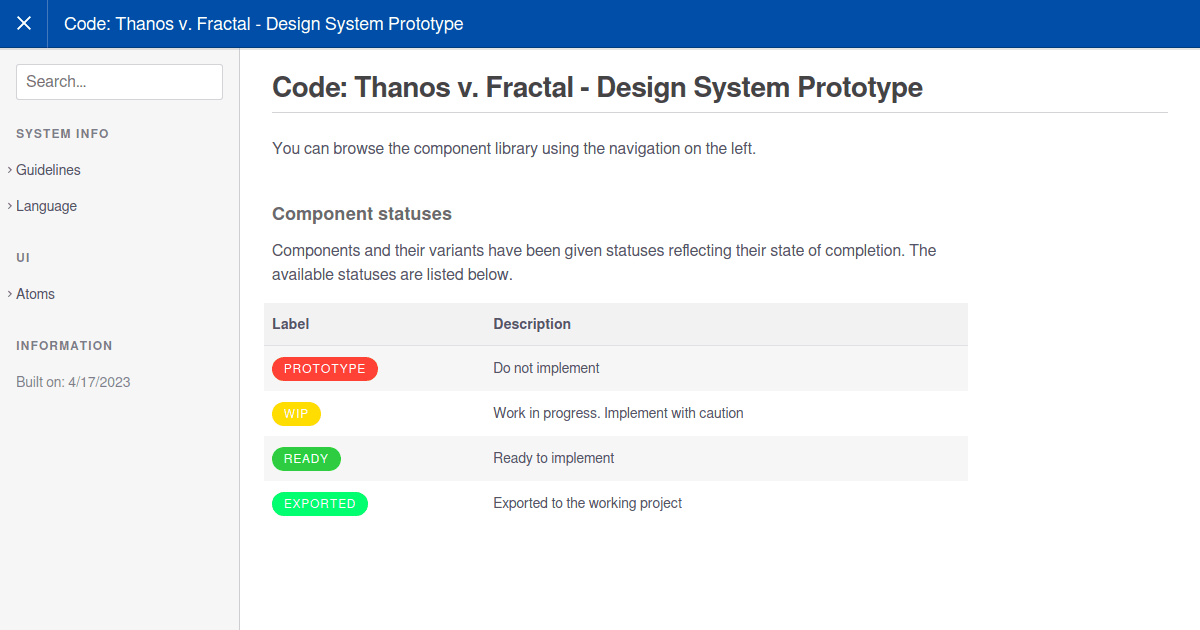
Task: Open the Guidelines navigation item
Action: 48,170
